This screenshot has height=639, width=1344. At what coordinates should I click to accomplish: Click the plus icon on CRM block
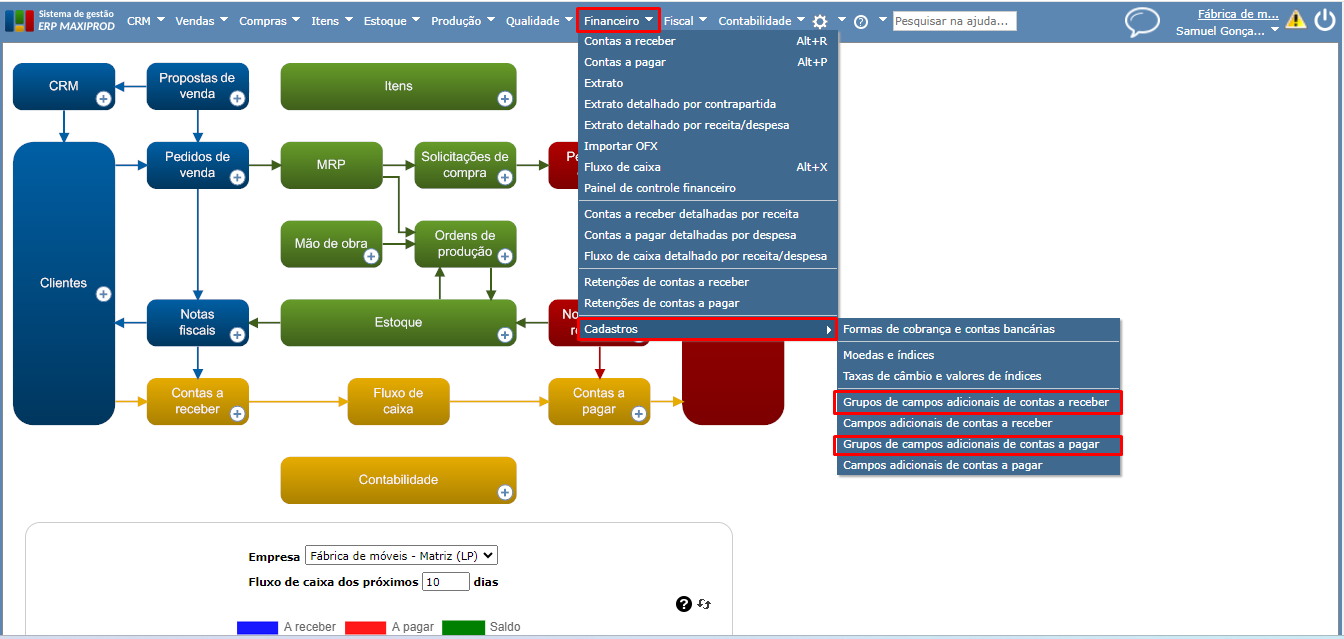pos(103,98)
